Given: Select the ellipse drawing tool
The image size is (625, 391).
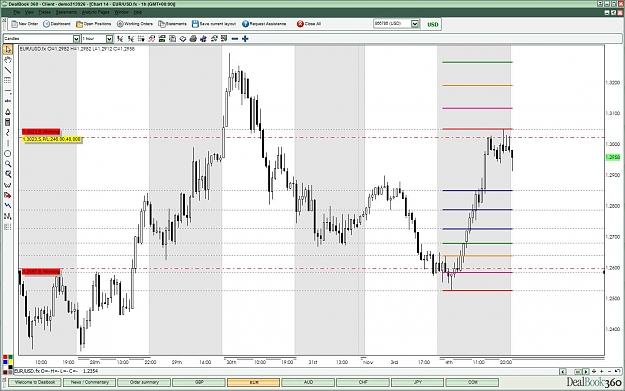Looking at the screenshot, I should click(8, 153).
